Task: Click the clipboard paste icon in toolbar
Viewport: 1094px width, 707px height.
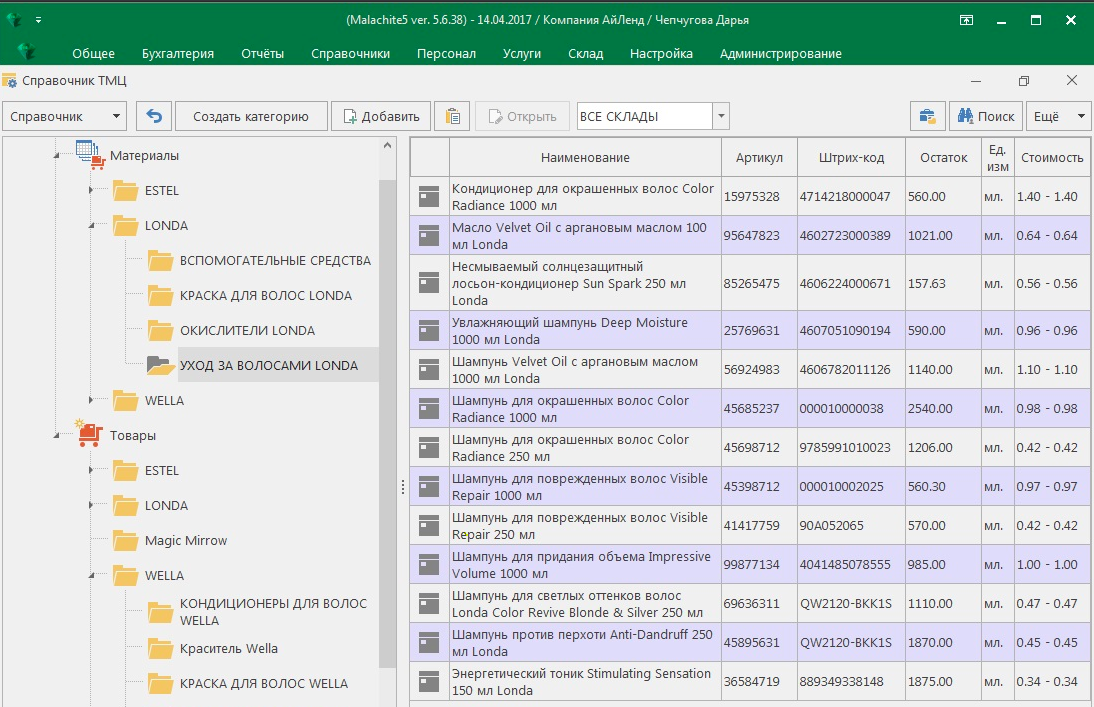Action: click(x=454, y=116)
